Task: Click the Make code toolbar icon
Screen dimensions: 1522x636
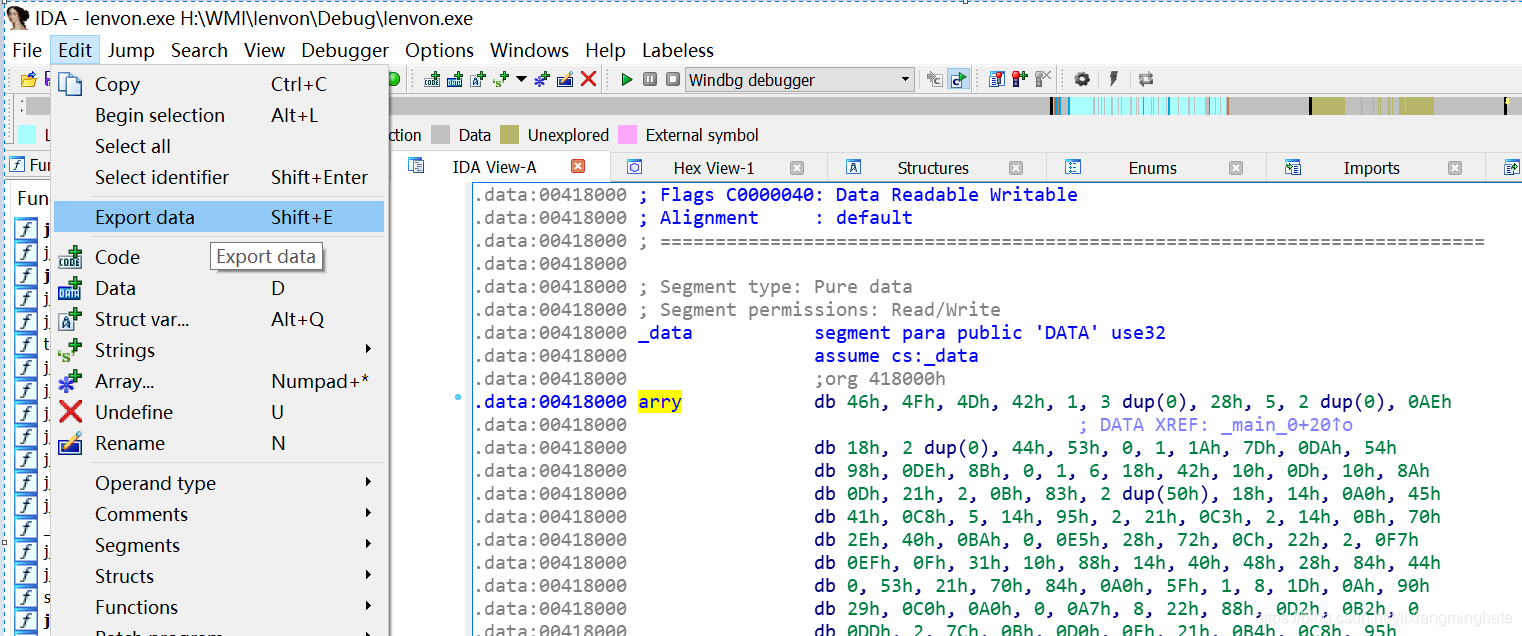Action: click(x=432, y=79)
